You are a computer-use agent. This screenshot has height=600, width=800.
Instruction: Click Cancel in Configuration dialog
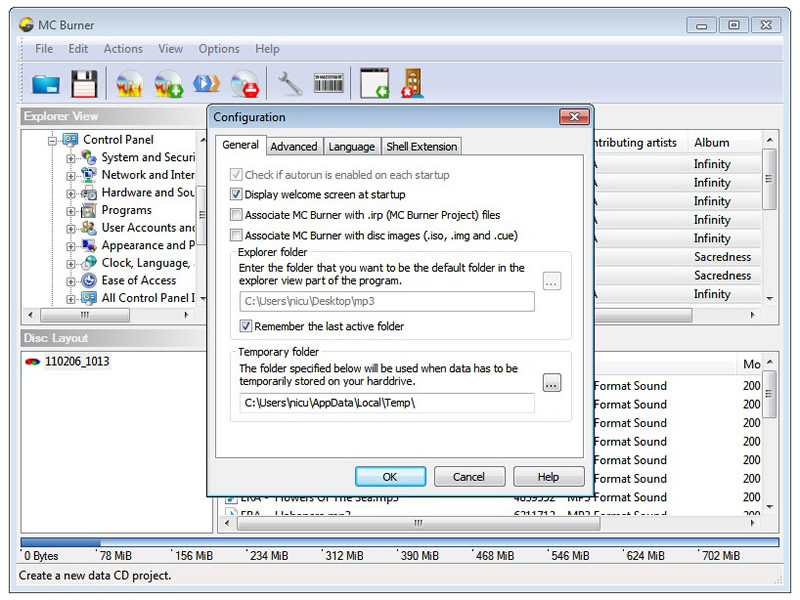click(x=469, y=477)
